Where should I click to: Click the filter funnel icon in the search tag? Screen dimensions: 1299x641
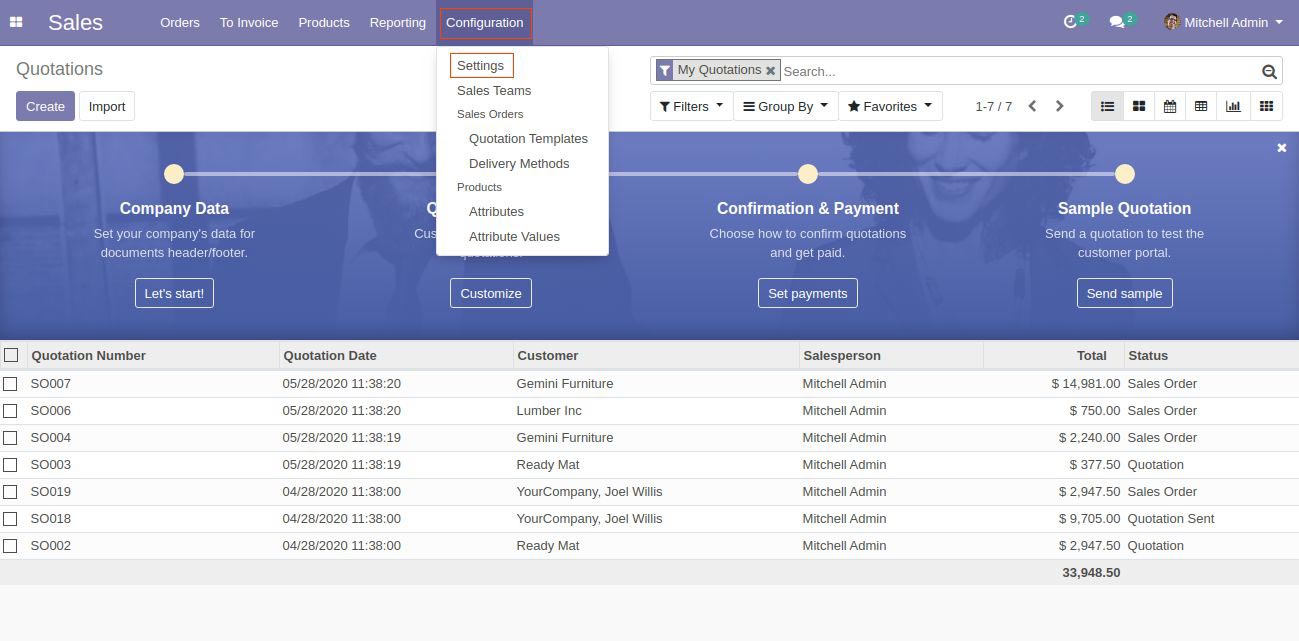click(665, 70)
